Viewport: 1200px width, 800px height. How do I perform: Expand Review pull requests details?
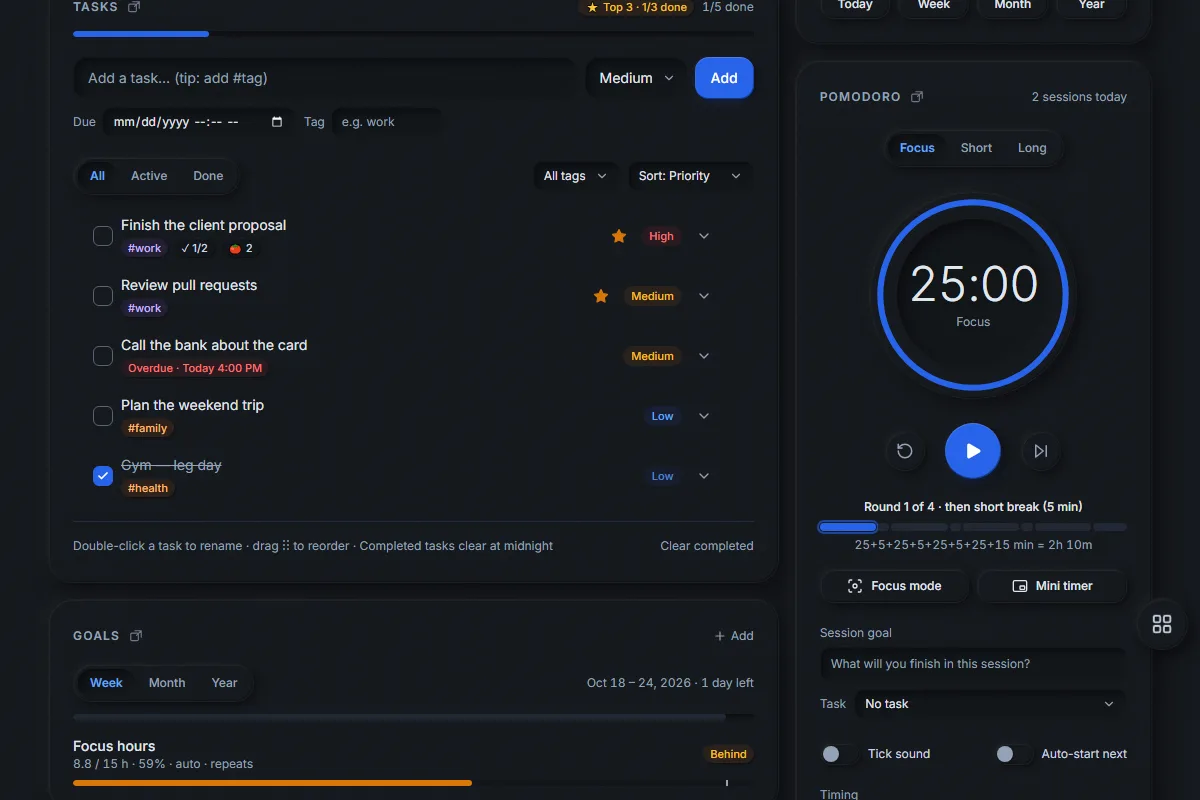pos(704,296)
